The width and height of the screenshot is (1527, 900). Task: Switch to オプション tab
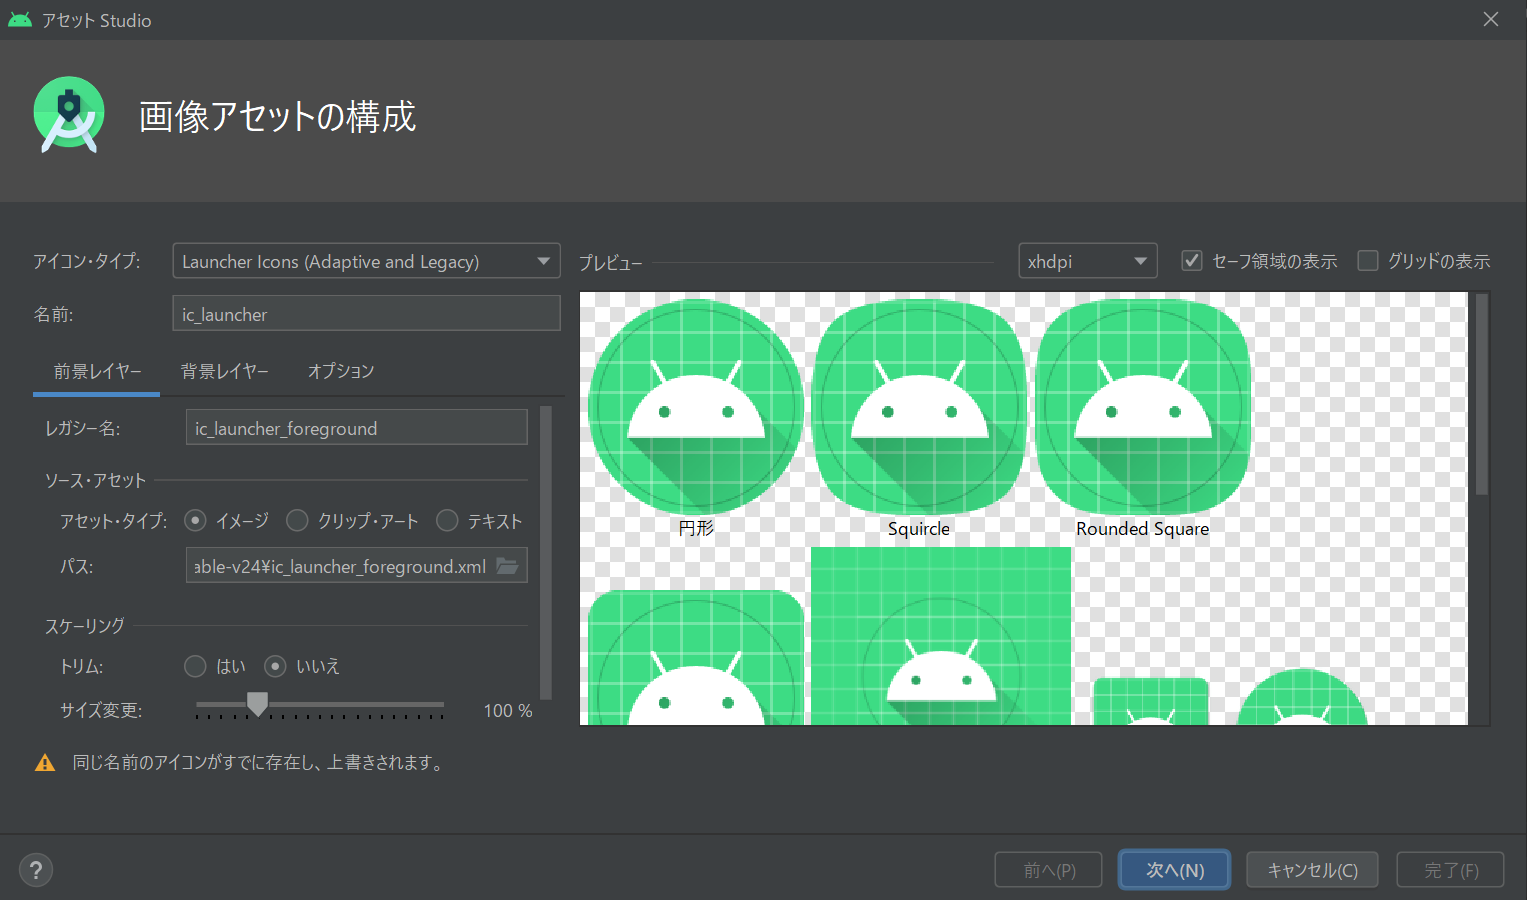341,371
